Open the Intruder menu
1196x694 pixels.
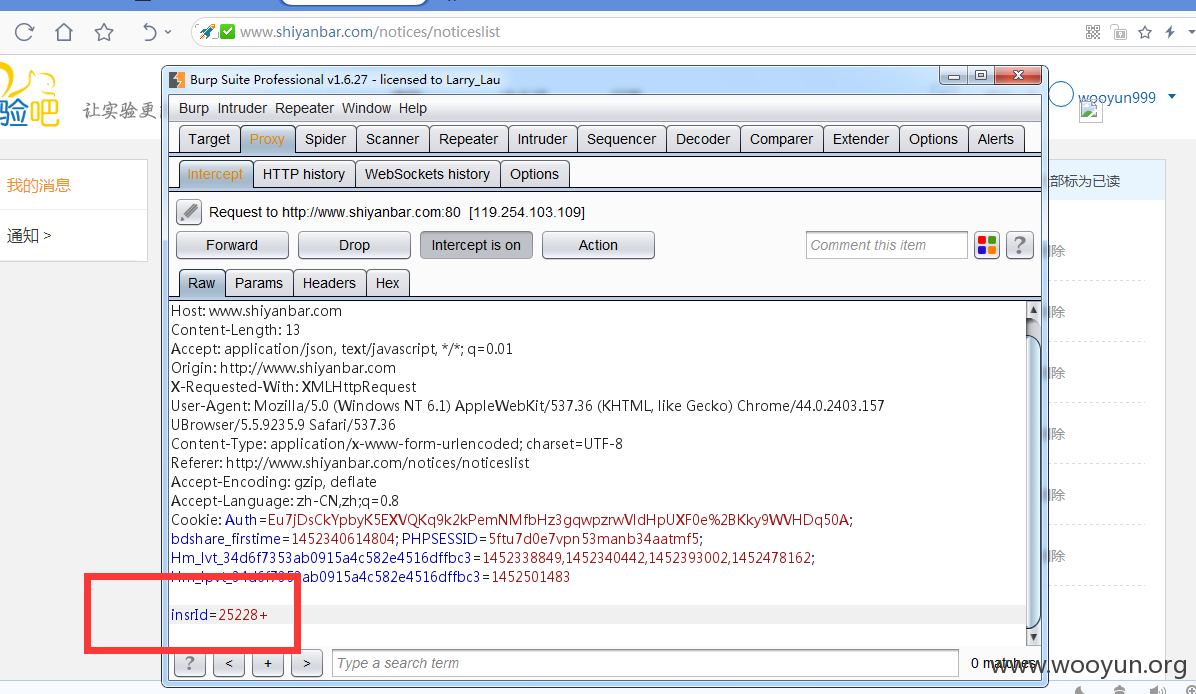(242, 108)
